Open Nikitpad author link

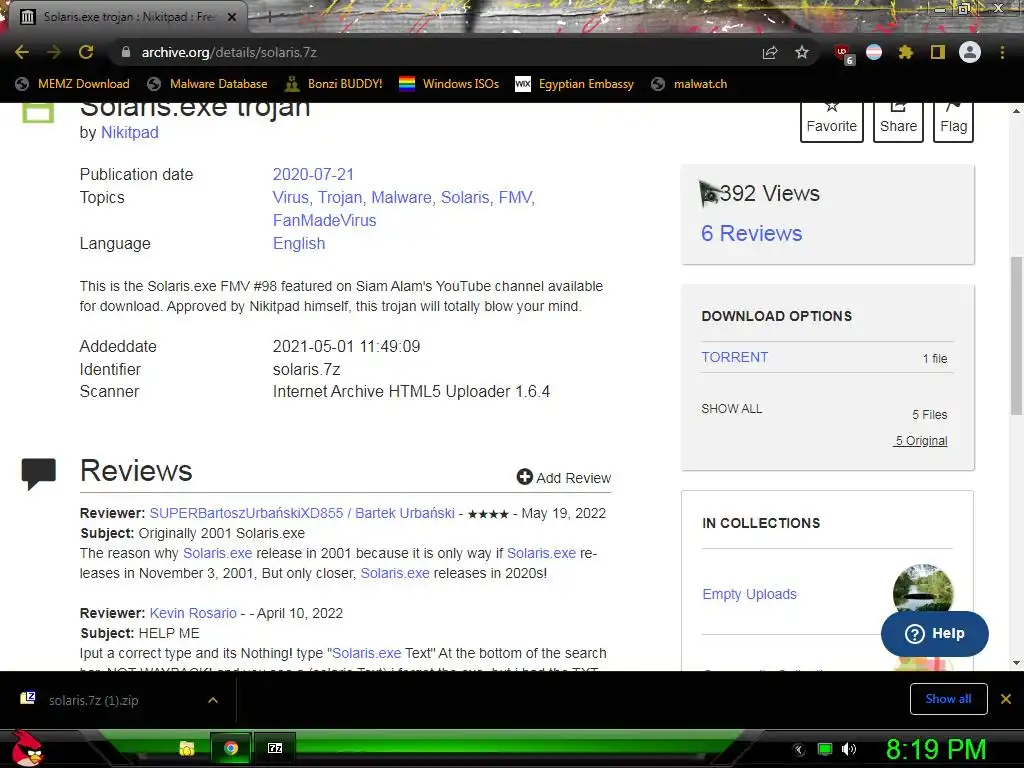(x=129, y=132)
